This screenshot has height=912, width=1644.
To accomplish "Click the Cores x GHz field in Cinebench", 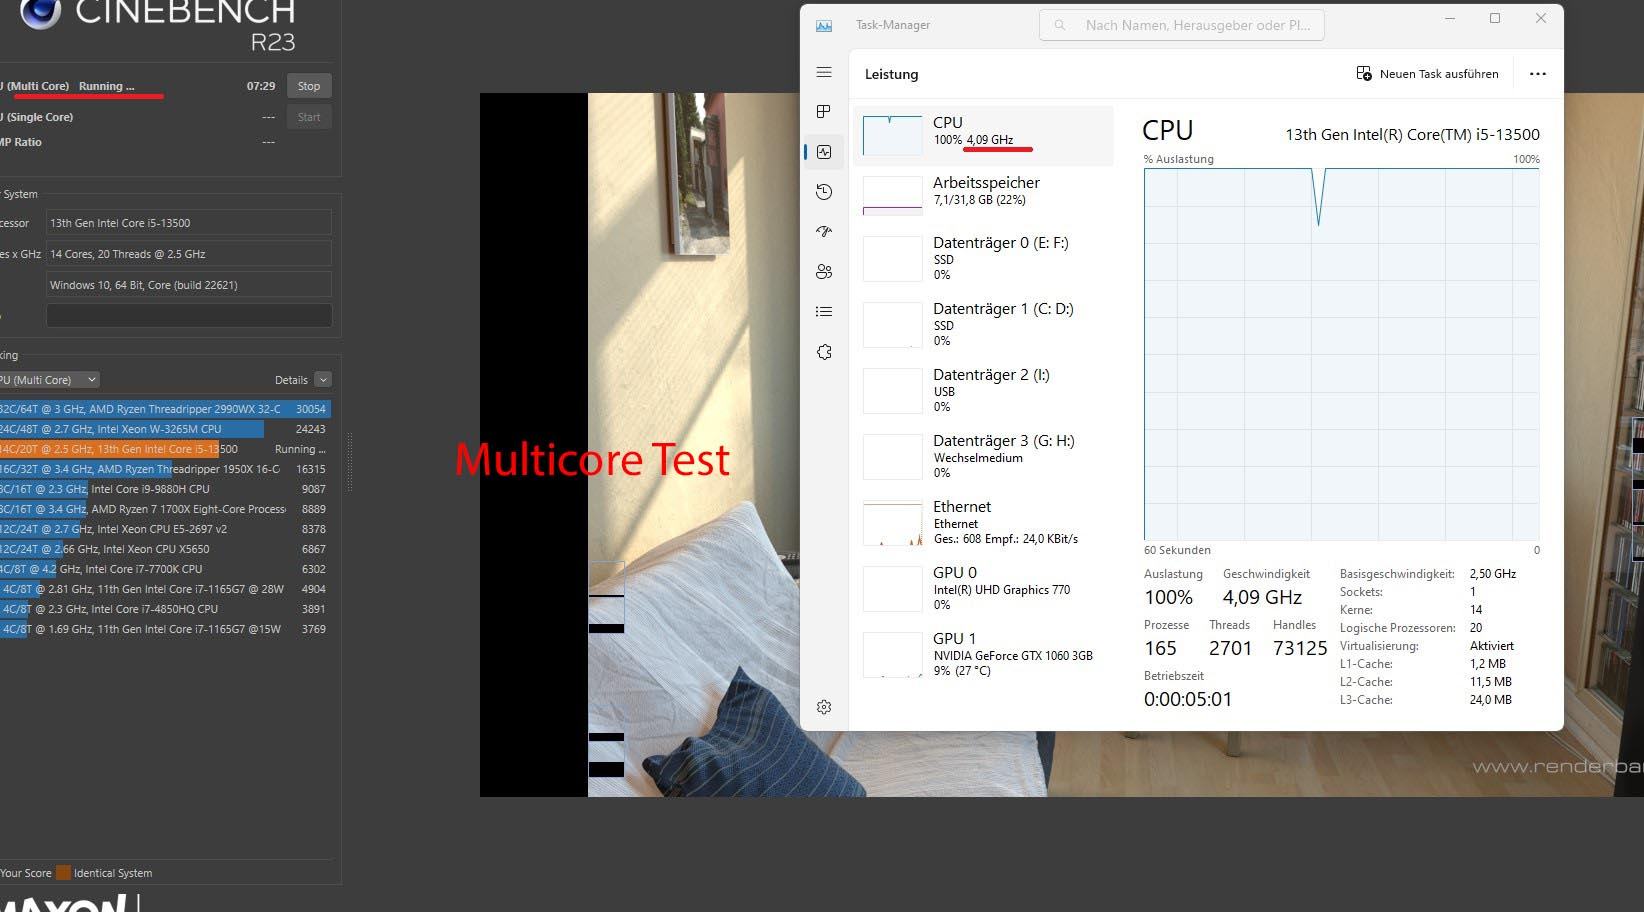I will click(x=189, y=254).
